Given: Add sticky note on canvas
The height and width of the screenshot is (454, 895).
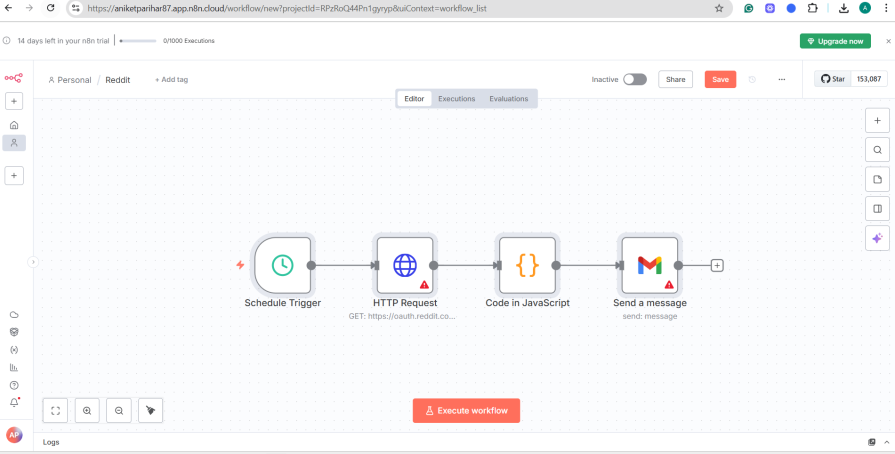Looking at the screenshot, I should tap(877, 179).
